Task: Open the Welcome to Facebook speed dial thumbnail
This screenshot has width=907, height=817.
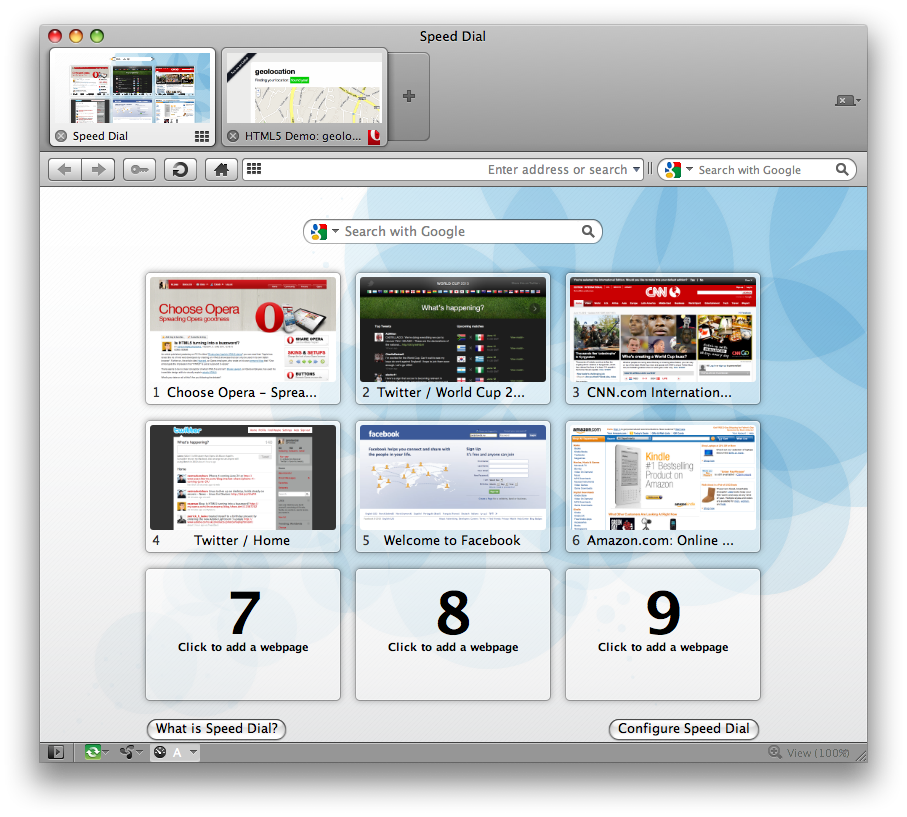Action: coord(452,477)
